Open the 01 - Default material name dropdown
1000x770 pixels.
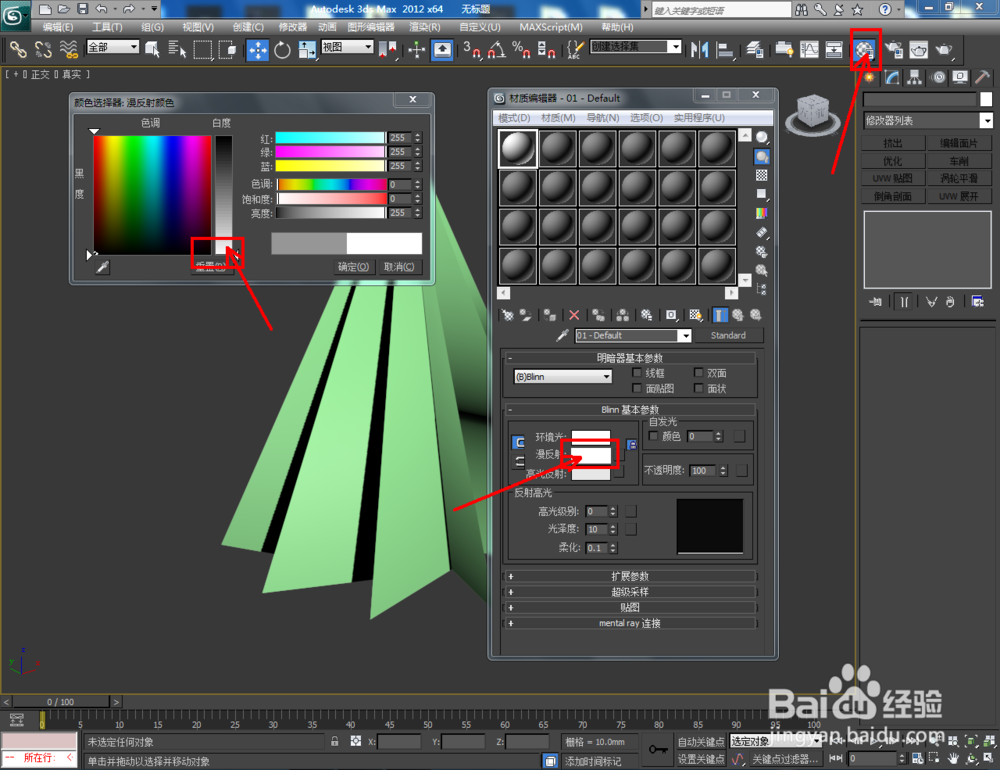633,336
